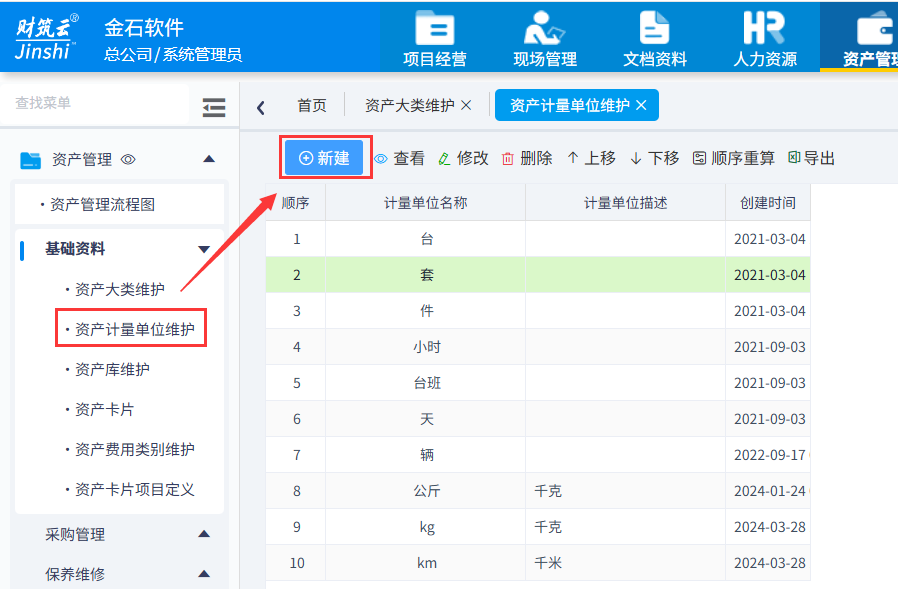The image size is (898, 589).
Task: Select the row named 辆
Action: [x=538, y=455]
